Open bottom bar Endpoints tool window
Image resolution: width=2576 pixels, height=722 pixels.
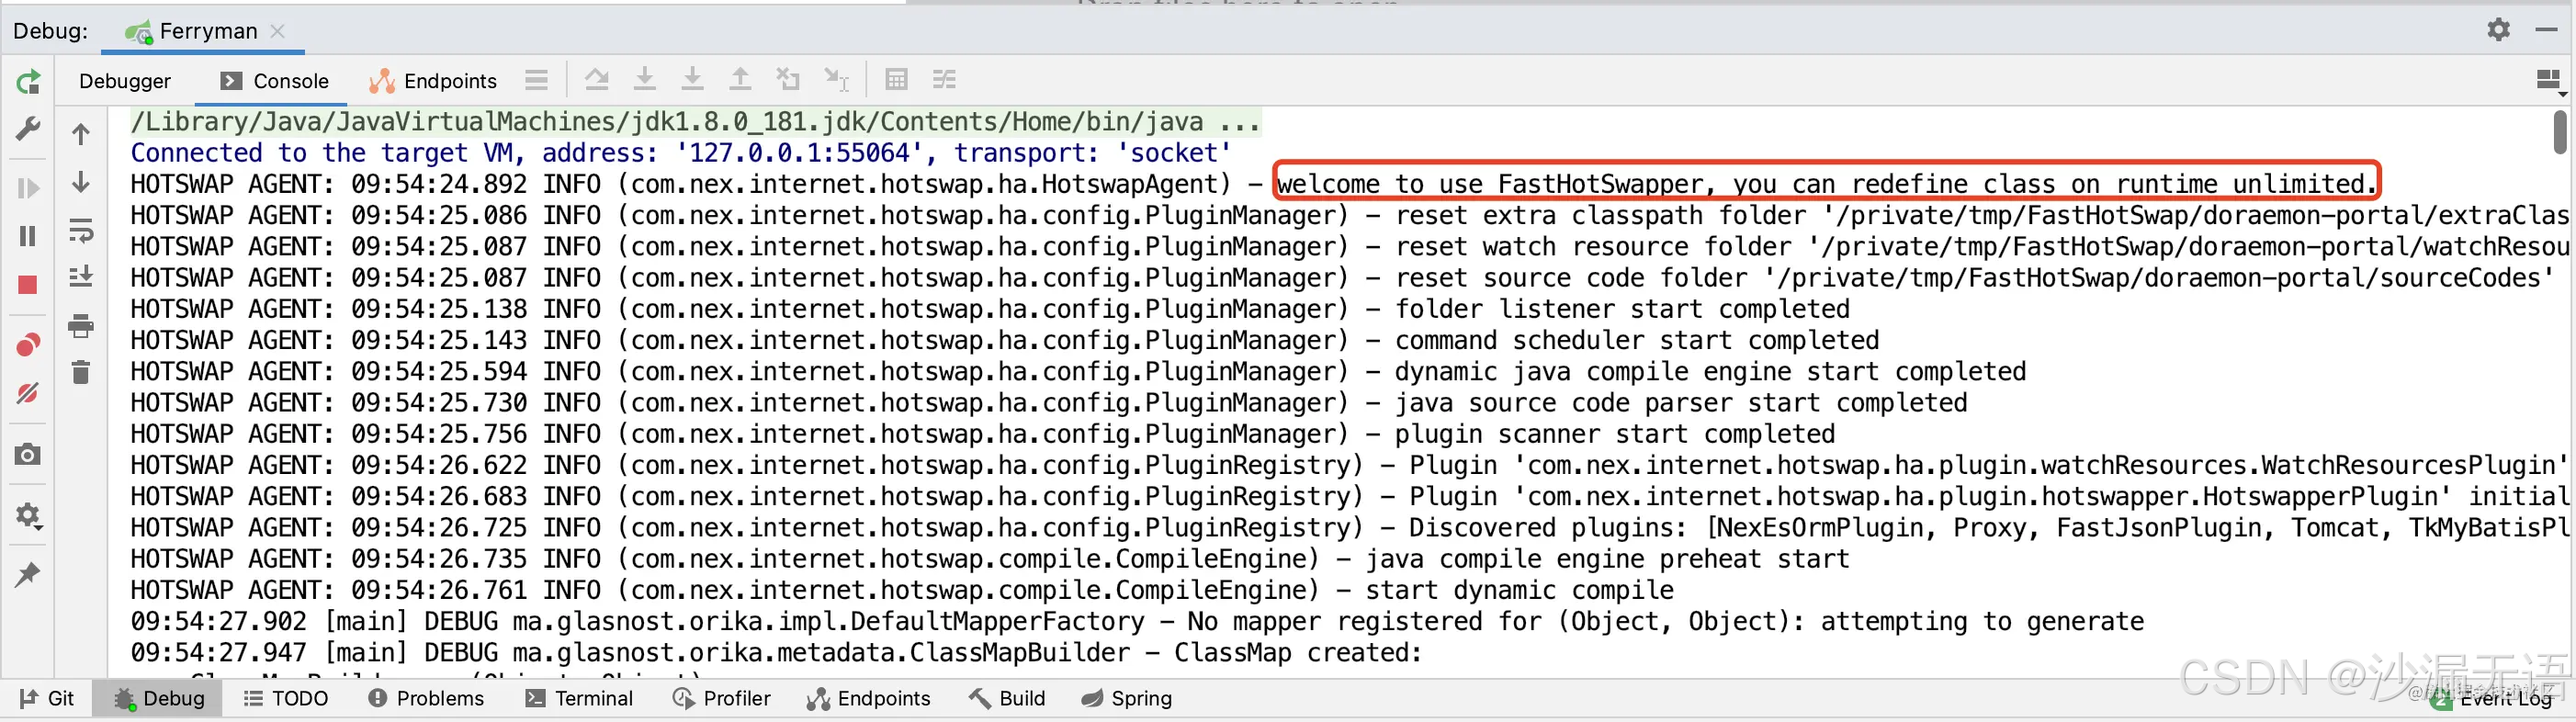click(x=868, y=698)
